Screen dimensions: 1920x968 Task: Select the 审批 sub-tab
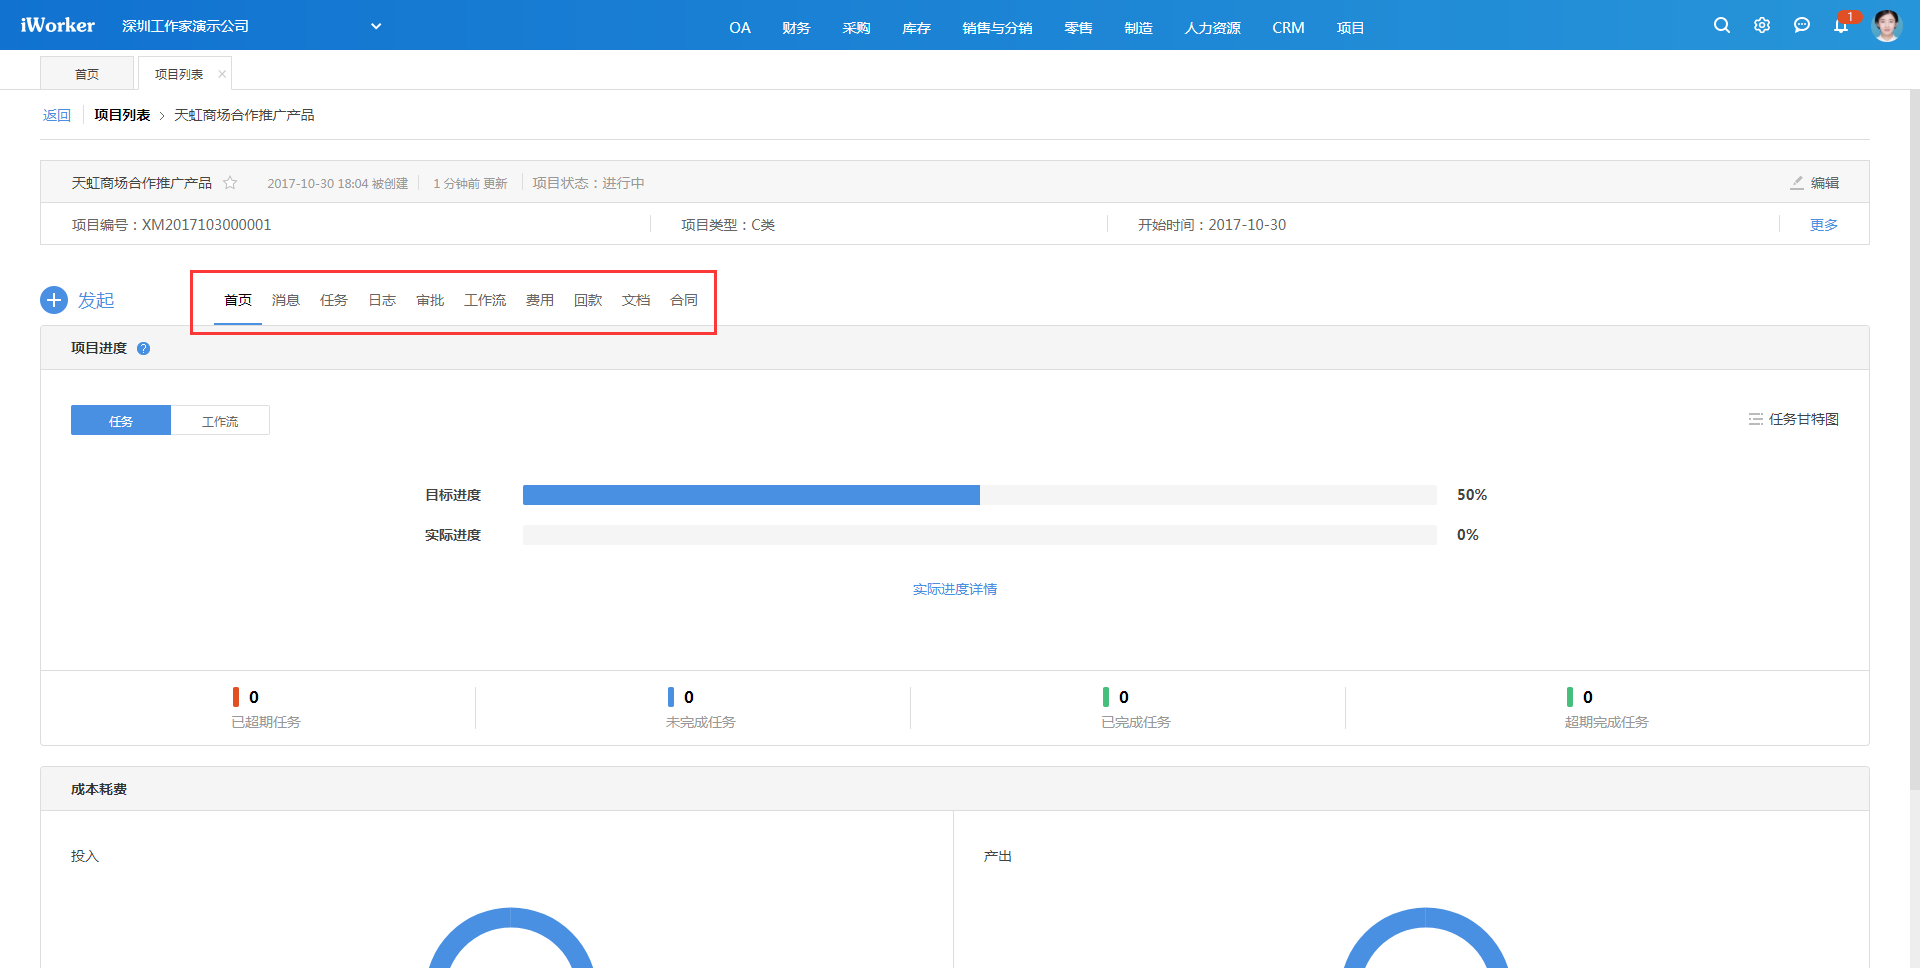point(430,300)
